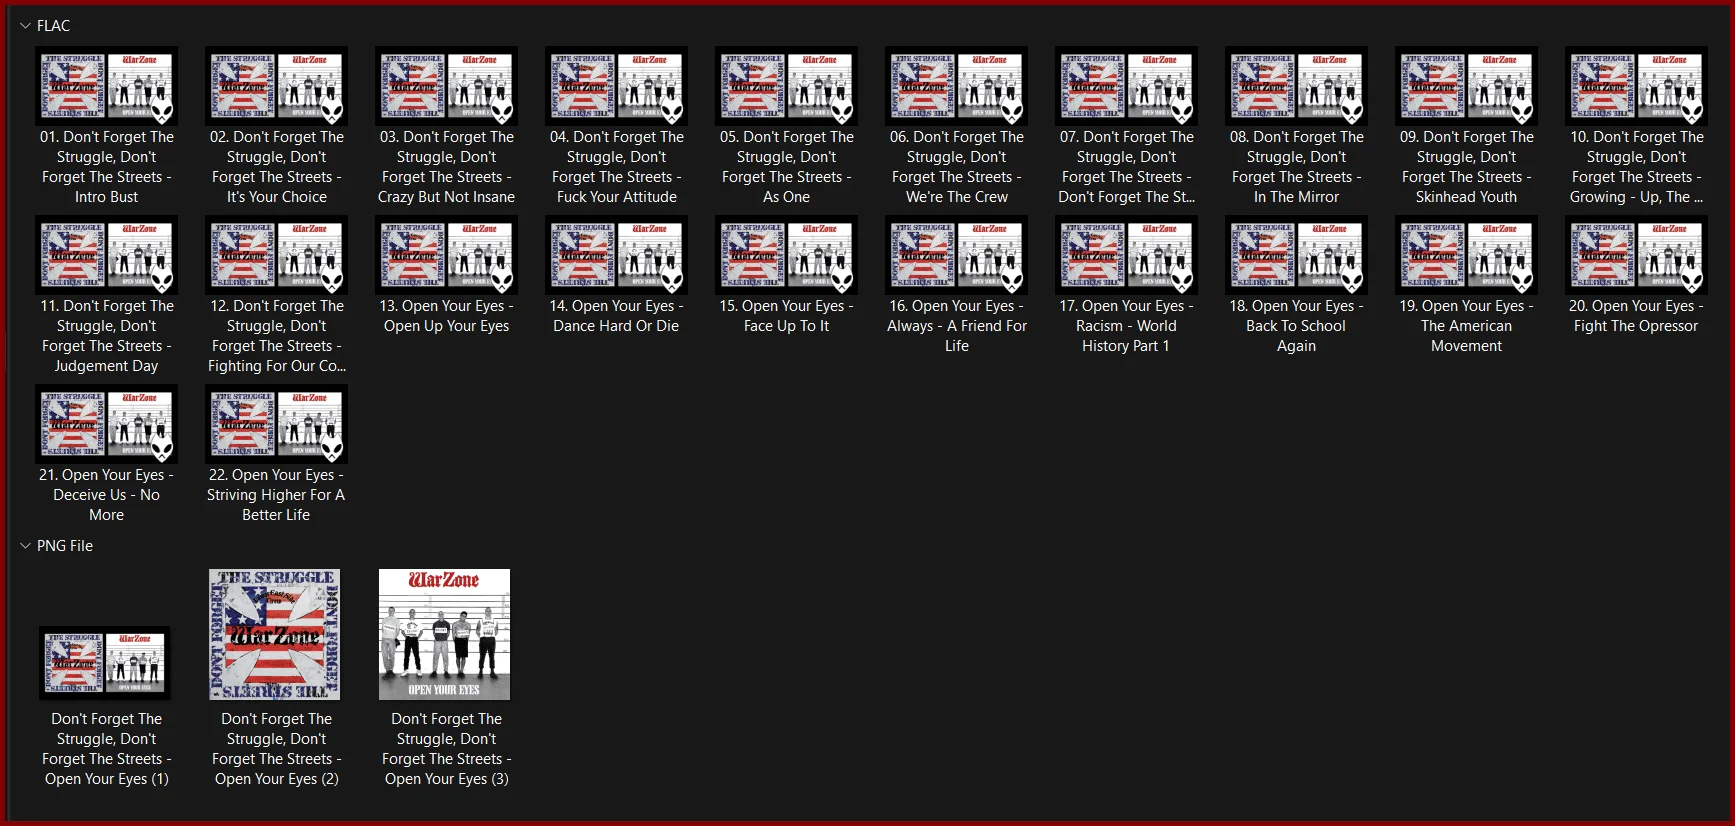Select track 09 Skinhead Youth icon
Screen dimensions: 1735x826
(x=1467, y=86)
